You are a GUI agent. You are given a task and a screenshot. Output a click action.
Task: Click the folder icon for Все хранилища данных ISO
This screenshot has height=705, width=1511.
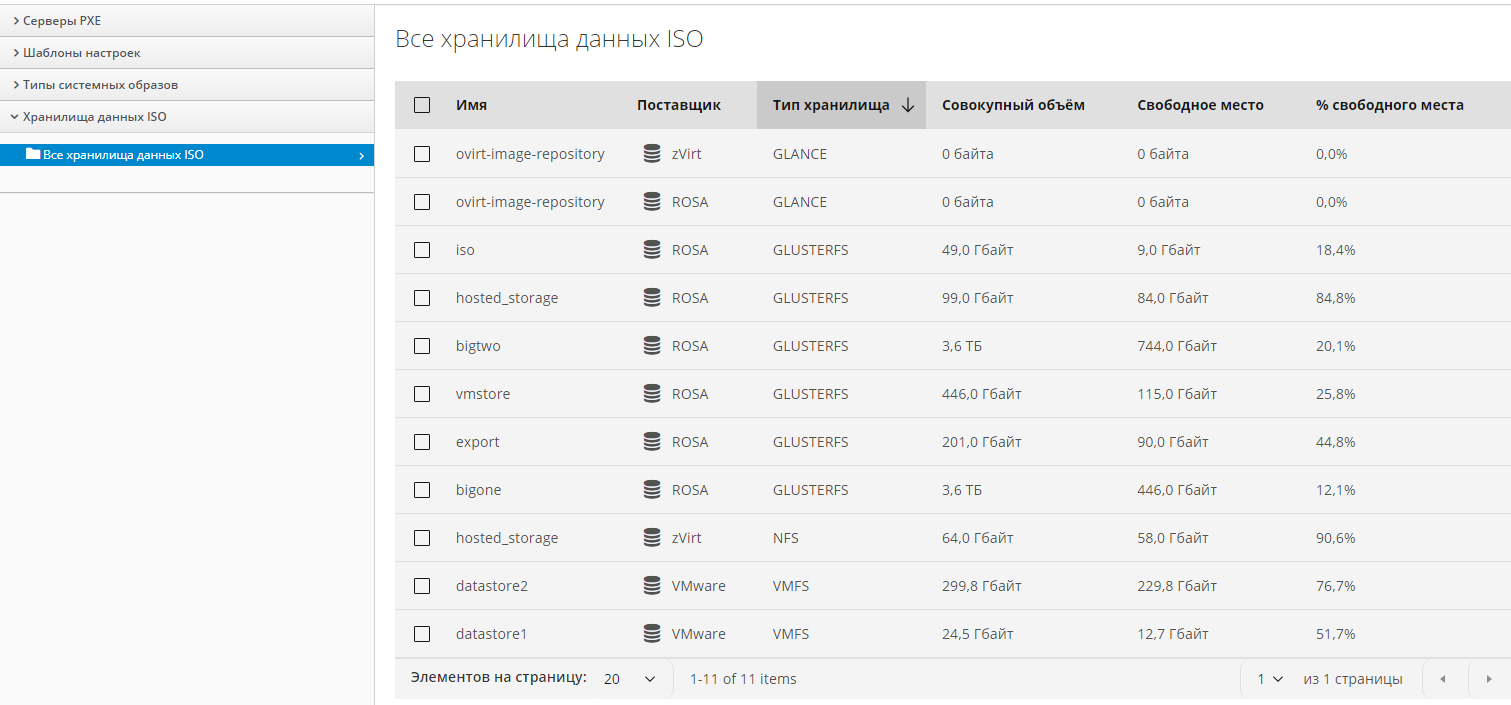[x=33, y=154]
